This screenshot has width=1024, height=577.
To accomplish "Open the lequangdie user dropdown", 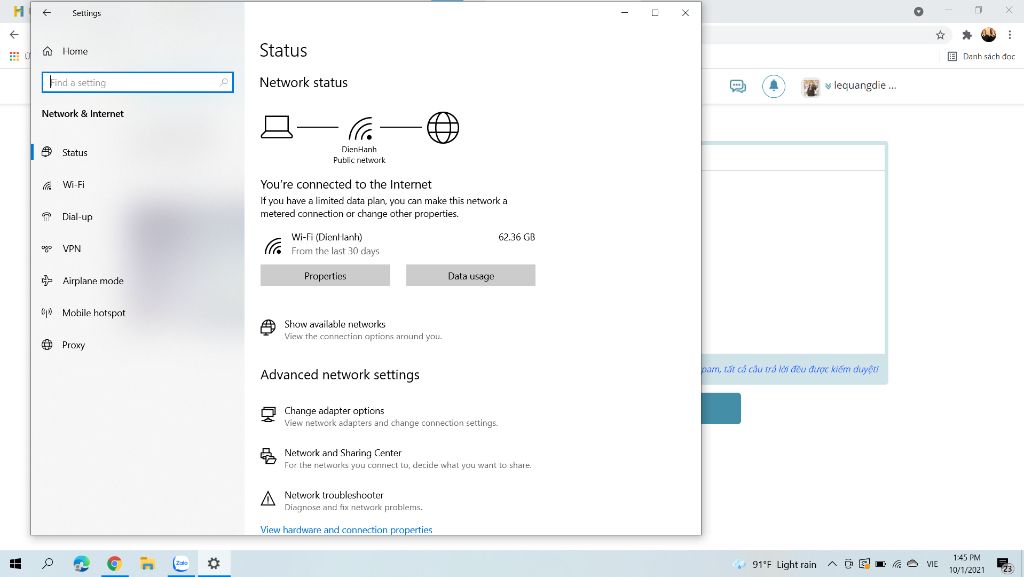I will click(x=861, y=86).
